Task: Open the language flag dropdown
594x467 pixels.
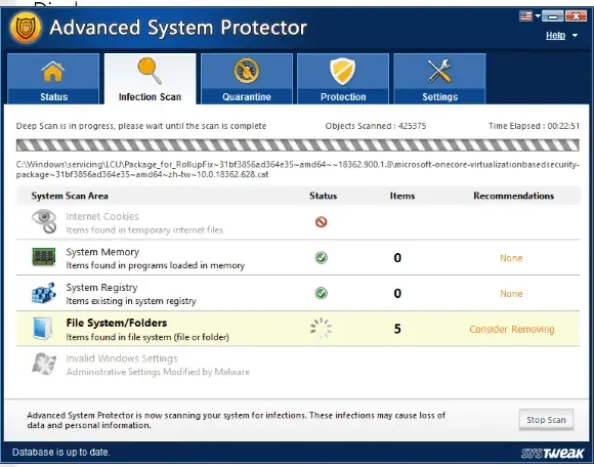Action: pos(530,16)
